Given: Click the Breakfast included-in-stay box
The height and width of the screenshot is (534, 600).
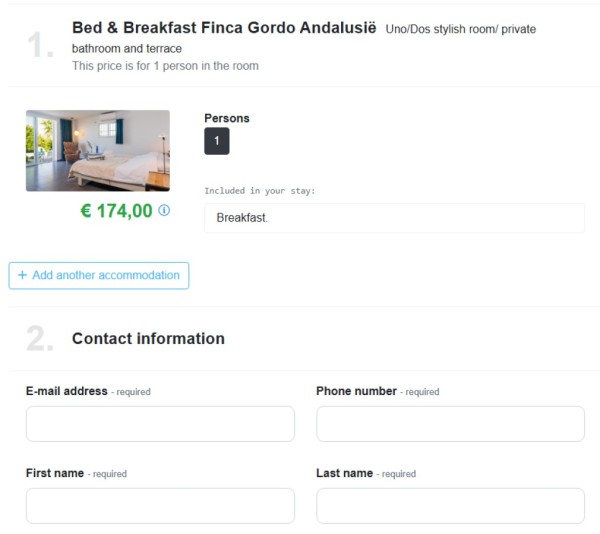Looking at the screenshot, I should pyautogui.click(x=394, y=218).
